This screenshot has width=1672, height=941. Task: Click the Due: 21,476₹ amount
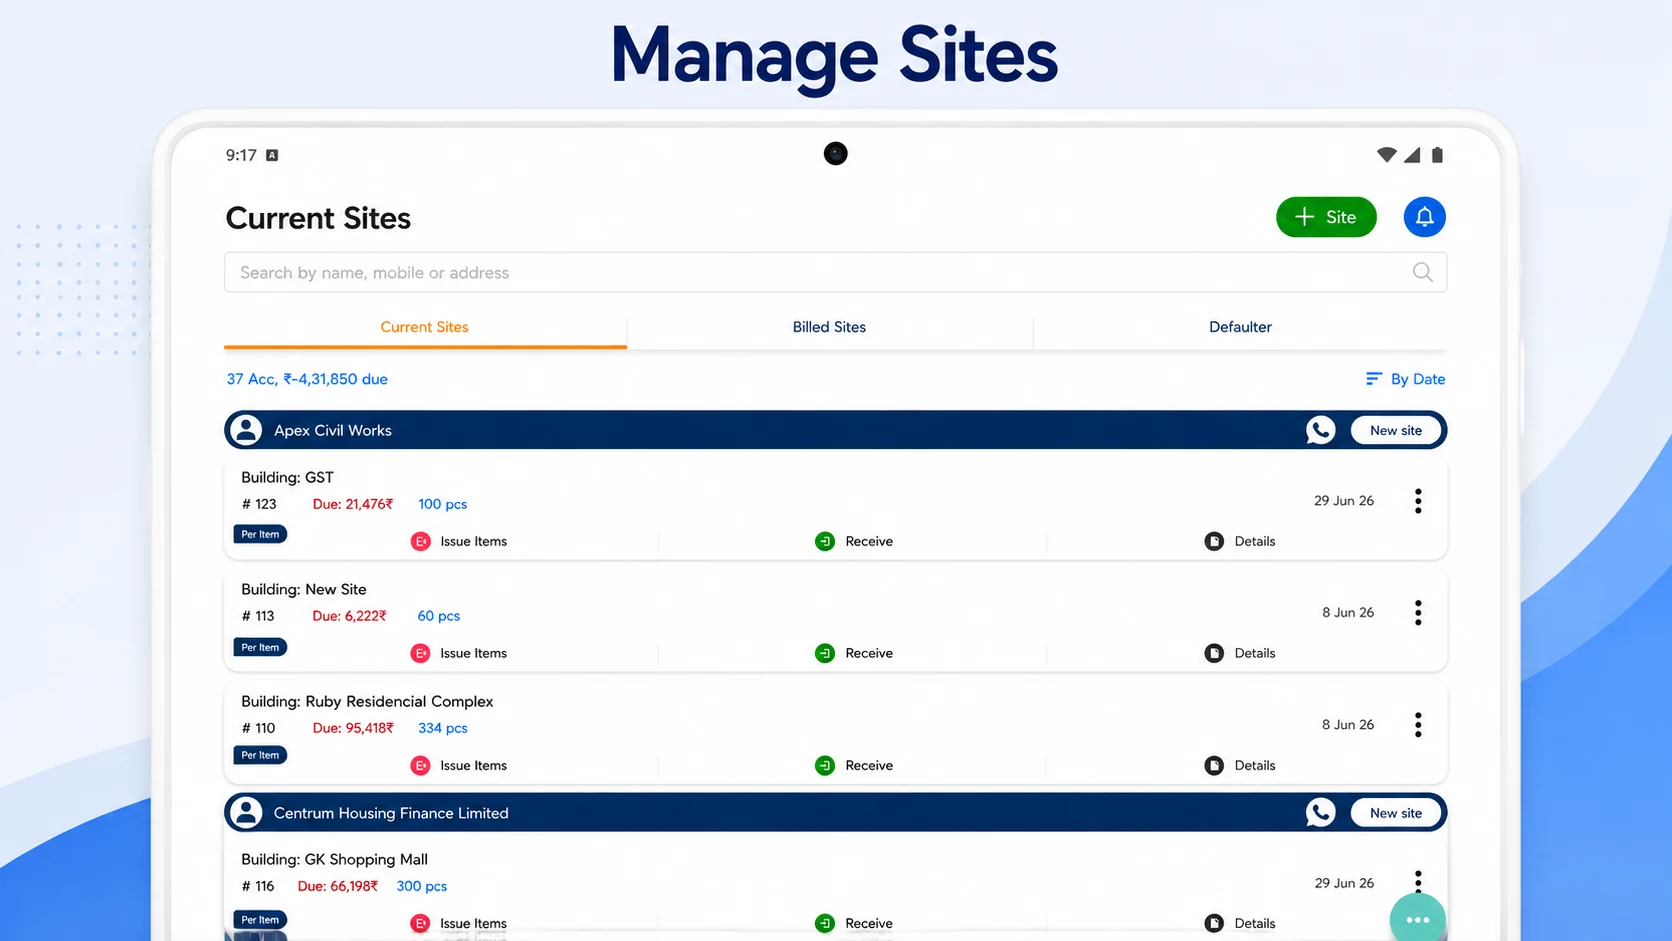(x=353, y=504)
